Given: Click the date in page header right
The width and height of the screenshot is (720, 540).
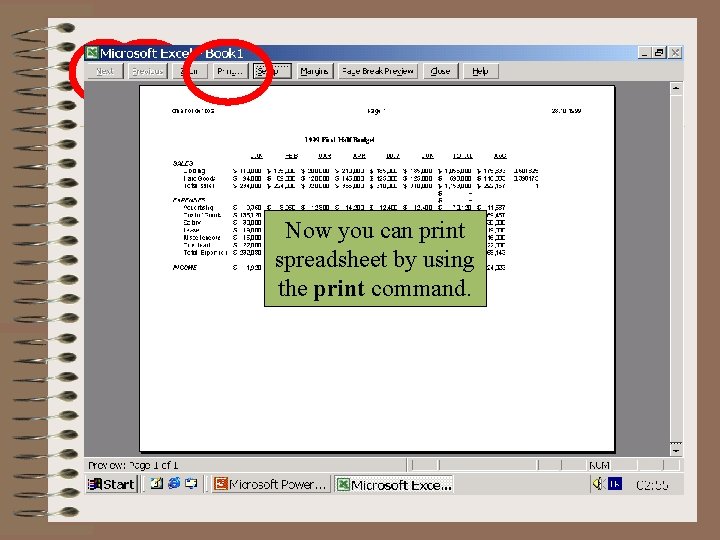Looking at the screenshot, I should (566, 111).
